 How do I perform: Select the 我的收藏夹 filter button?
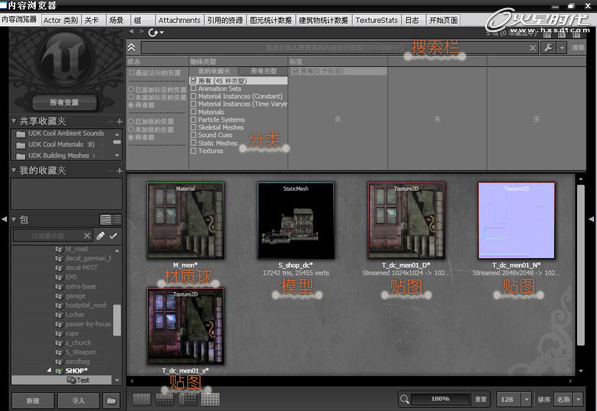214,71
